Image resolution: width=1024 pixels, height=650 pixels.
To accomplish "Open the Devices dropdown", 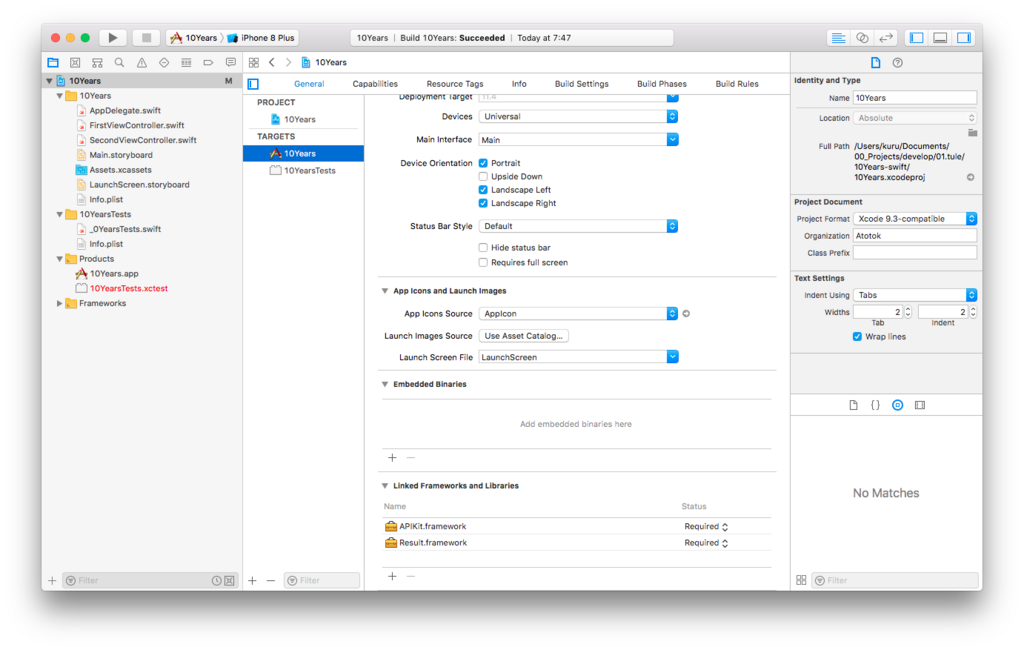I will (579, 116).
